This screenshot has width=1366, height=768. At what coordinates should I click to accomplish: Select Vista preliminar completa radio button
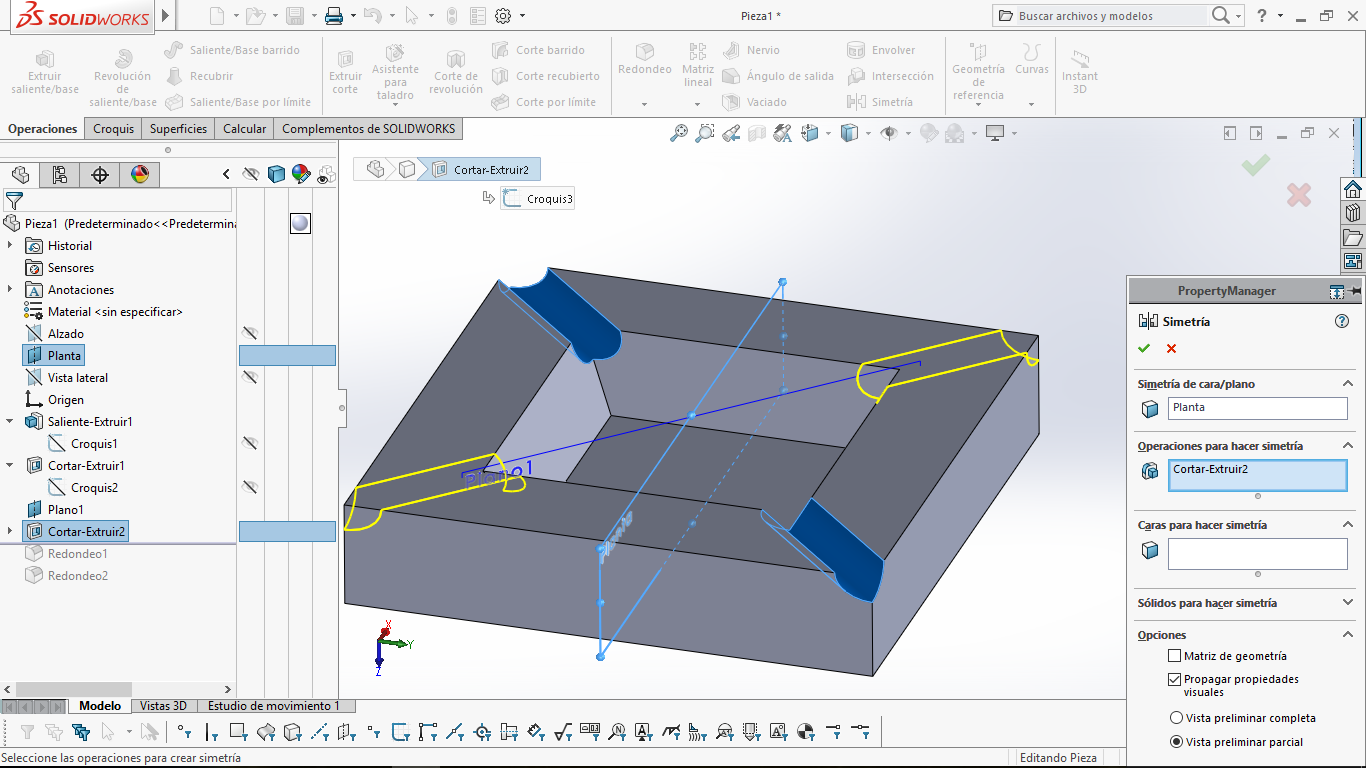click(1176, 718)
